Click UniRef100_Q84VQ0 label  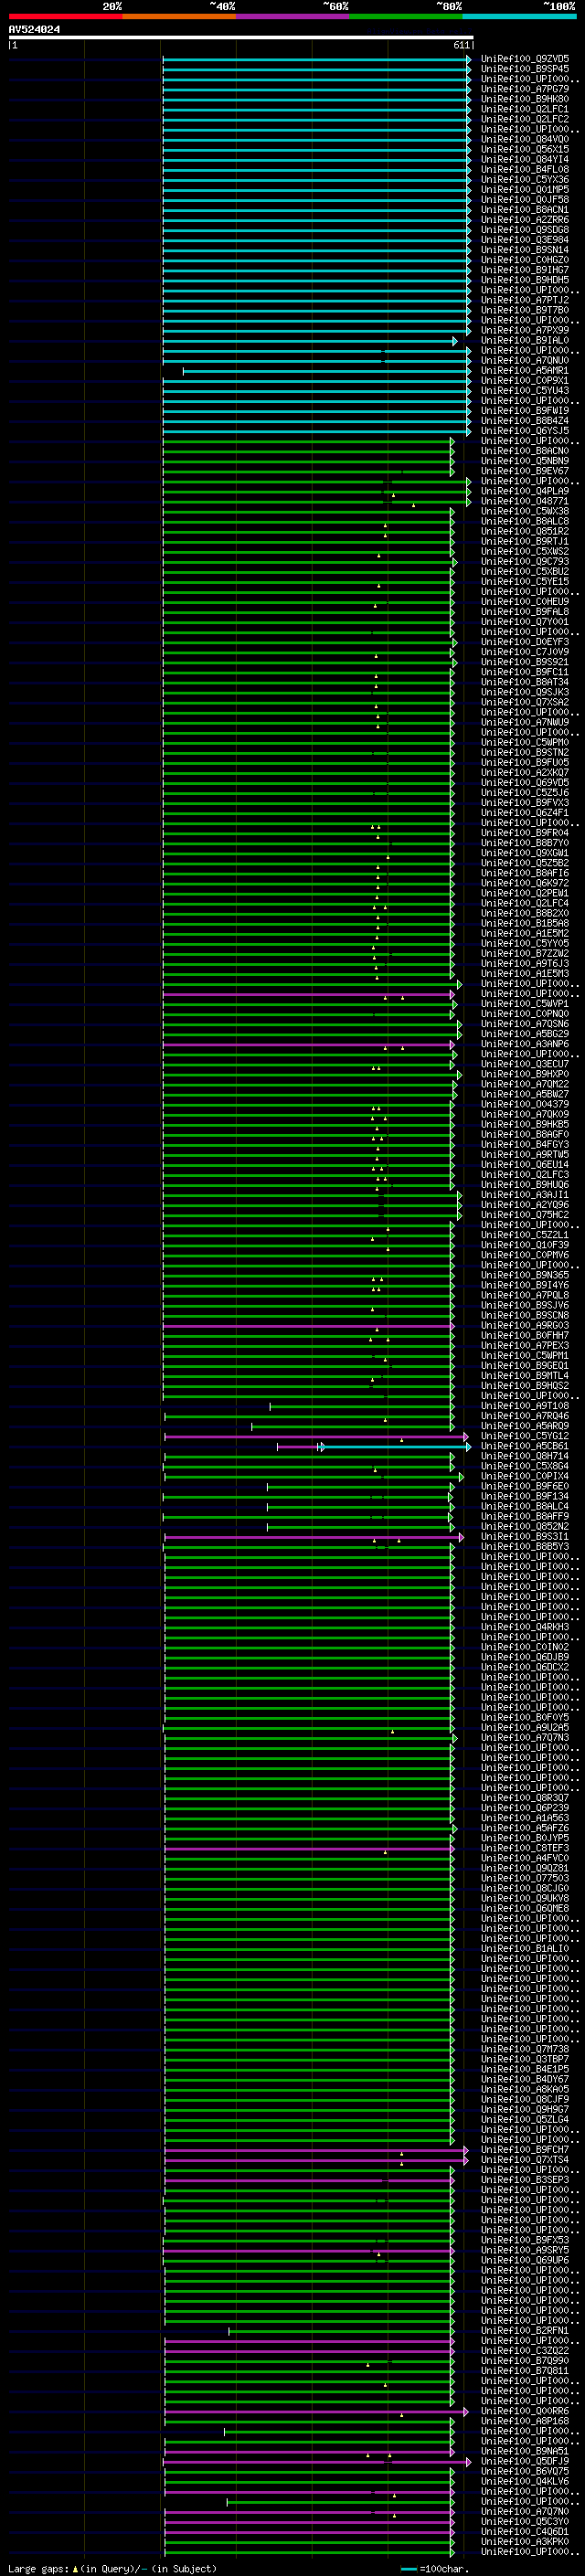(x=525, y=139)
